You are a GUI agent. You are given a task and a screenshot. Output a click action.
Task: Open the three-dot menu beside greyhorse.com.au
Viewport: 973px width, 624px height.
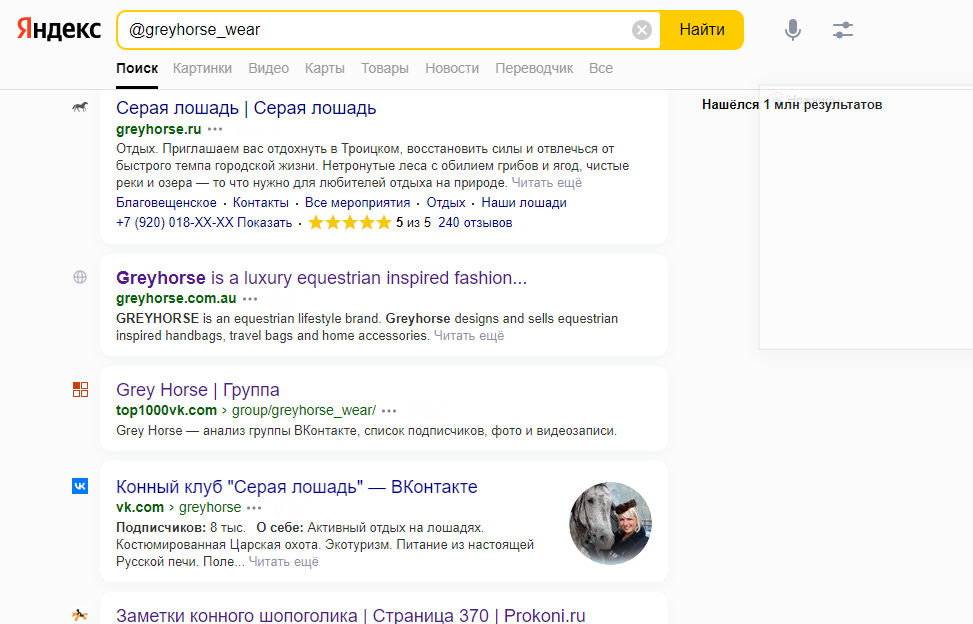click(x=250, y=299)
